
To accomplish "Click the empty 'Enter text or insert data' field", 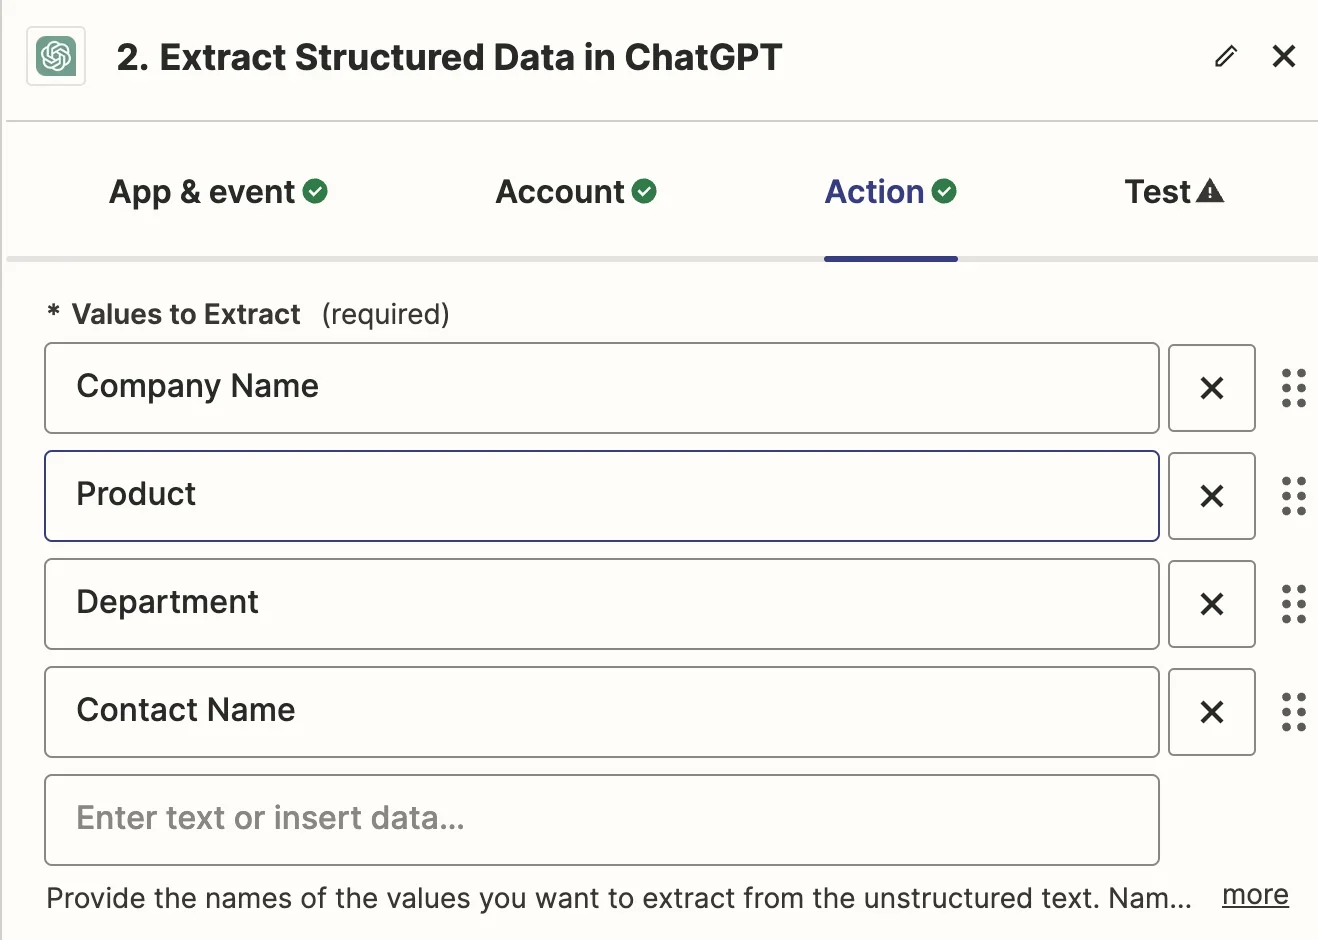I will 601,820.
